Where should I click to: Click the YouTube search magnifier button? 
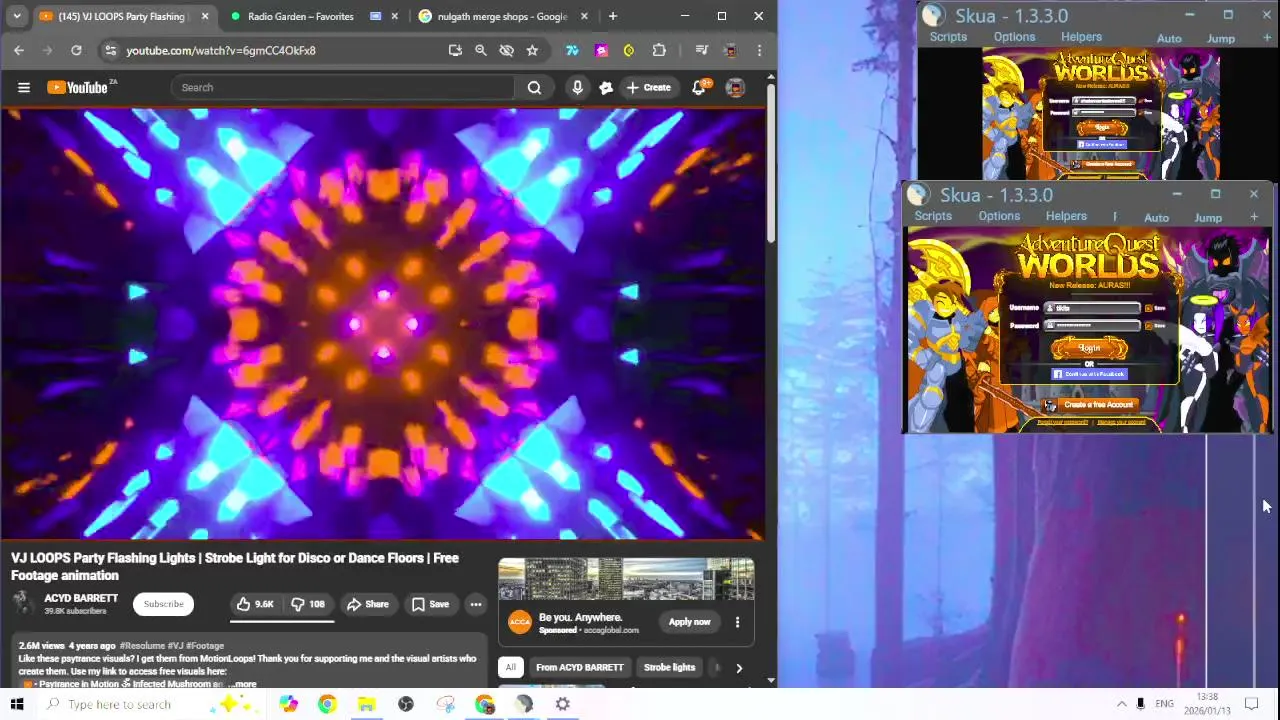pos(534,87)
